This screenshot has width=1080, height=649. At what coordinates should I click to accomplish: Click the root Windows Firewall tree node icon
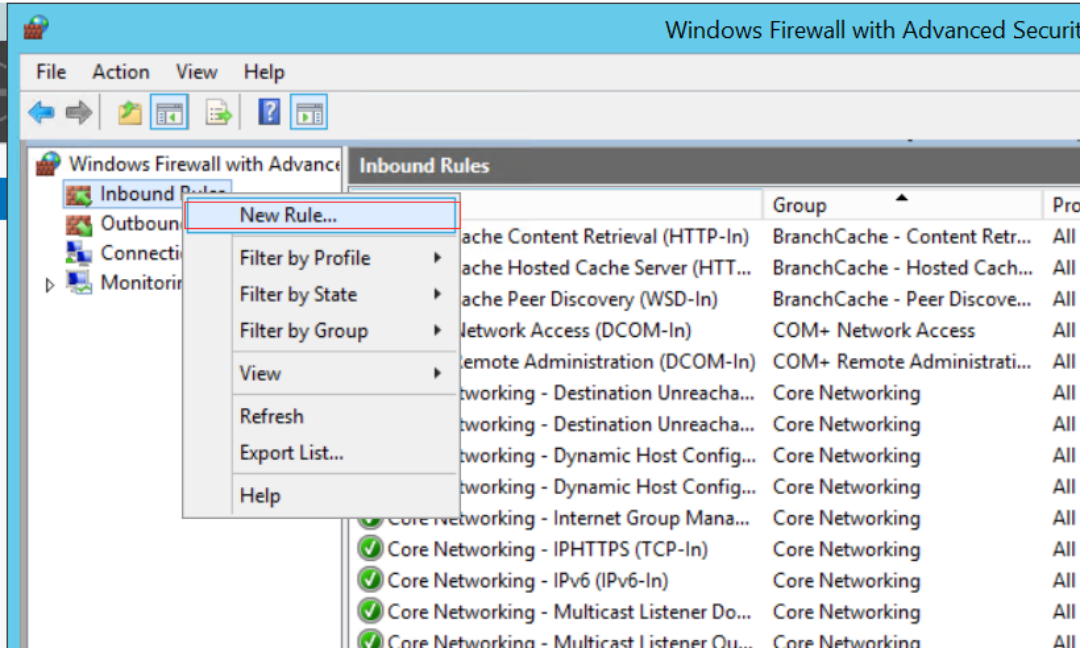(48, 164)
